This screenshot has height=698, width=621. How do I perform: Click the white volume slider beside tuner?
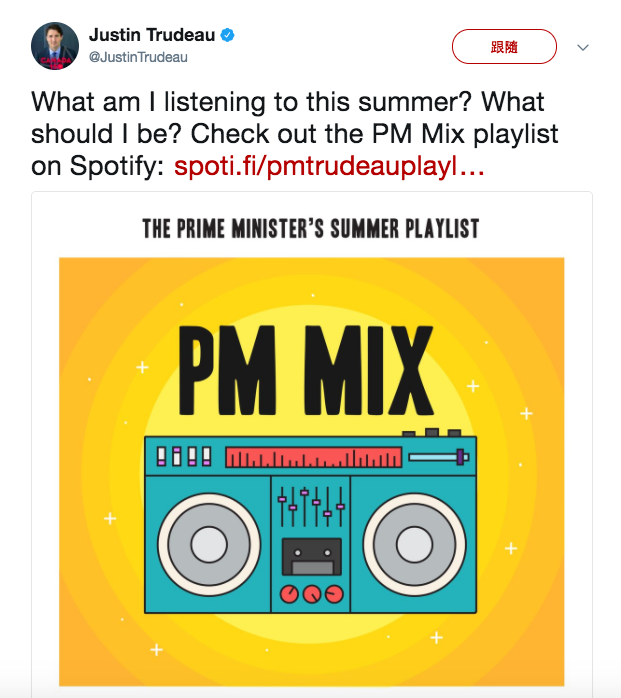pyautogui.click(x=439, y=457)
